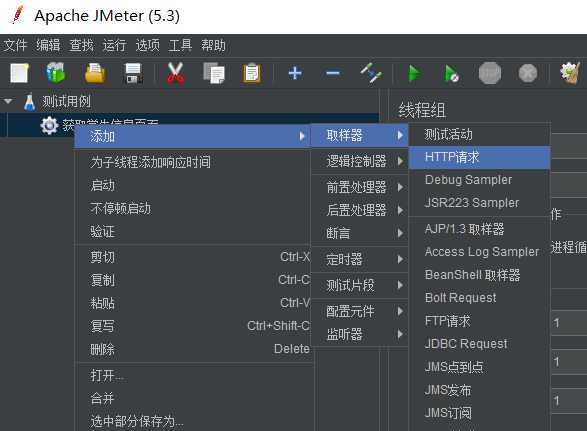Click the Save floppy disk icon
This screenshot has width=587, height=431.
(x=133, y=73)
